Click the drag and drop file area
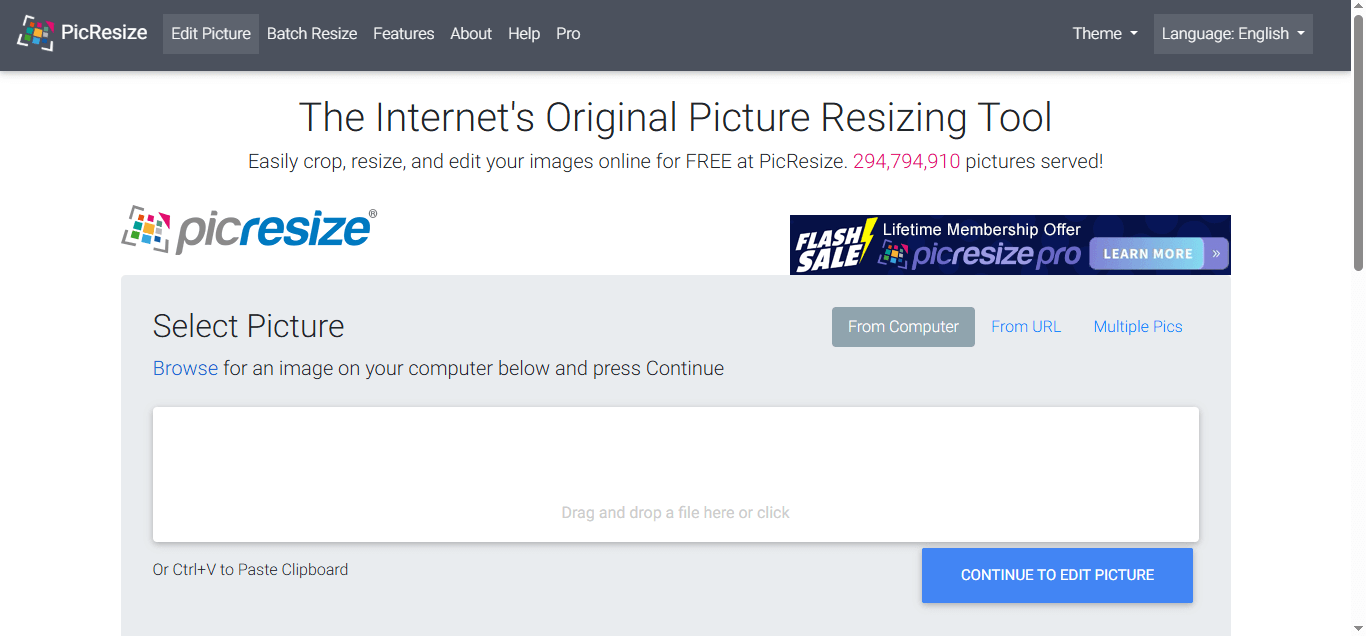This screenshot has width=1366, height=636. 675,474
